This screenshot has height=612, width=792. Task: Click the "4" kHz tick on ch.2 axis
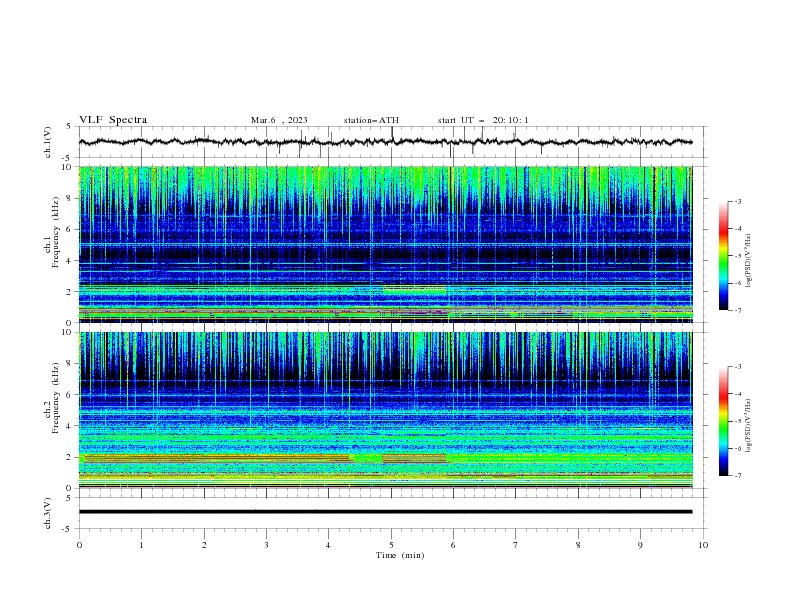click(x=71, y=426)
